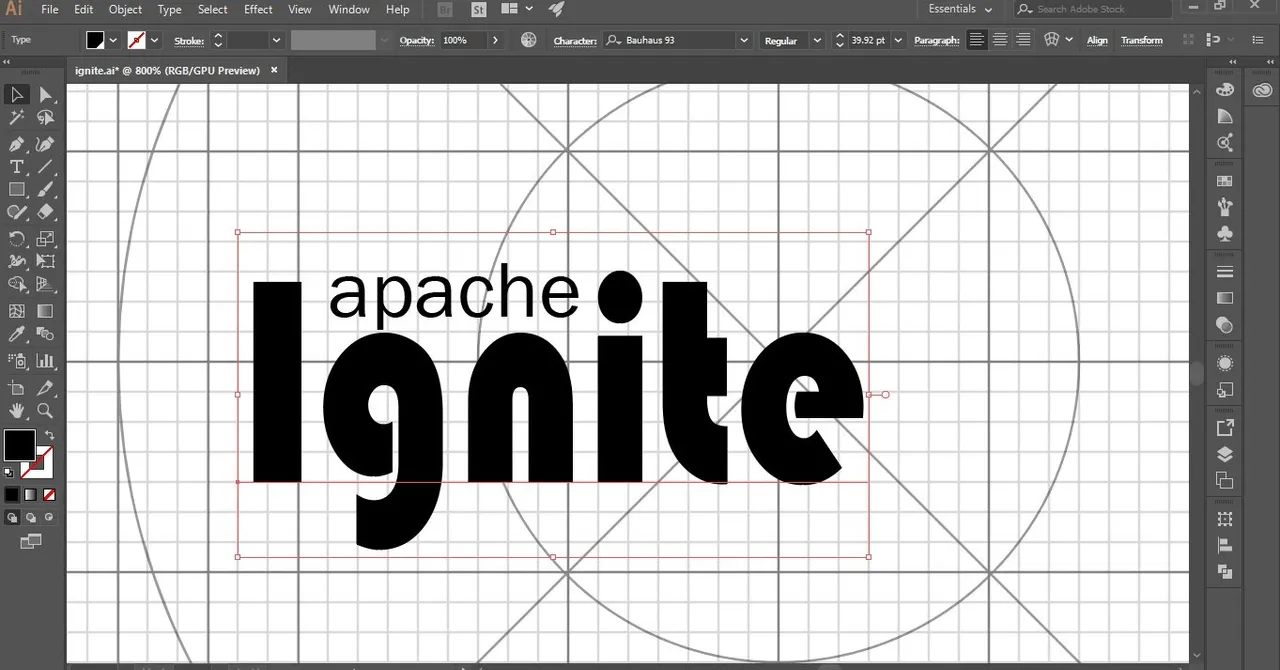Screen dimensions: 1280x670
Task: Set paint mode to Color
Action: coord(11,494)
